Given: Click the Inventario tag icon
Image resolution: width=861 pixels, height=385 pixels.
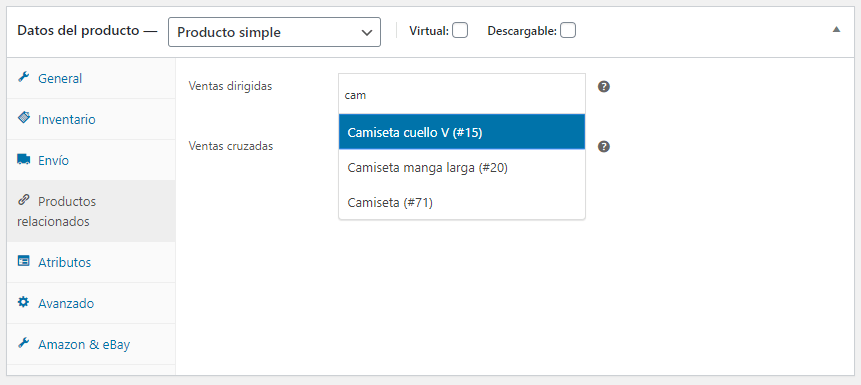Looking at the screenshot, I should coord(23,118).
